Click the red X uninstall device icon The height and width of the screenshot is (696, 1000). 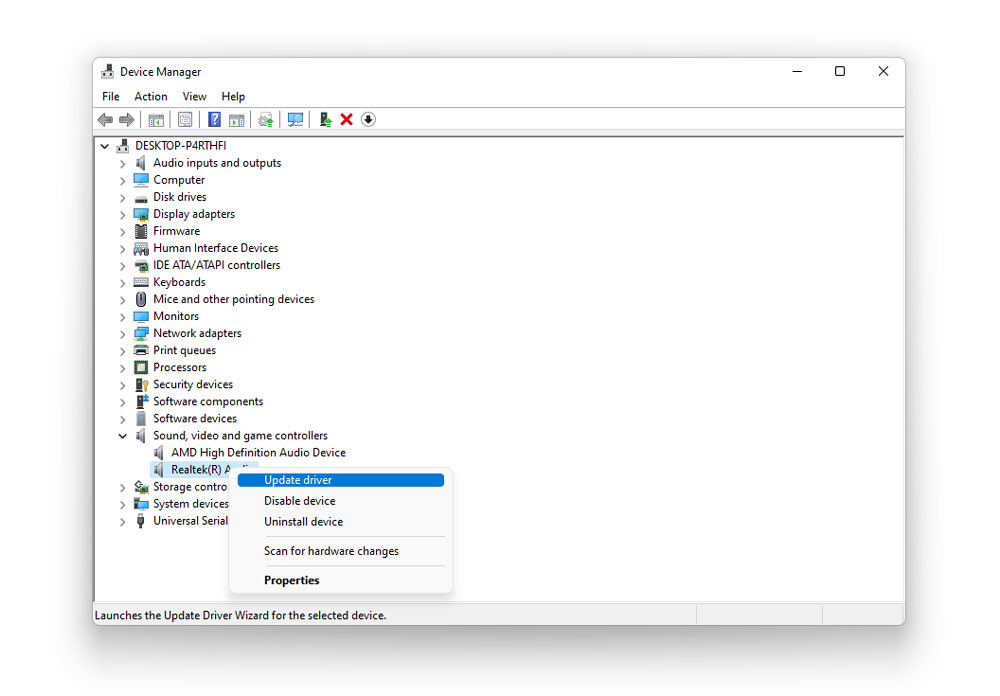[x=347, y=119]
